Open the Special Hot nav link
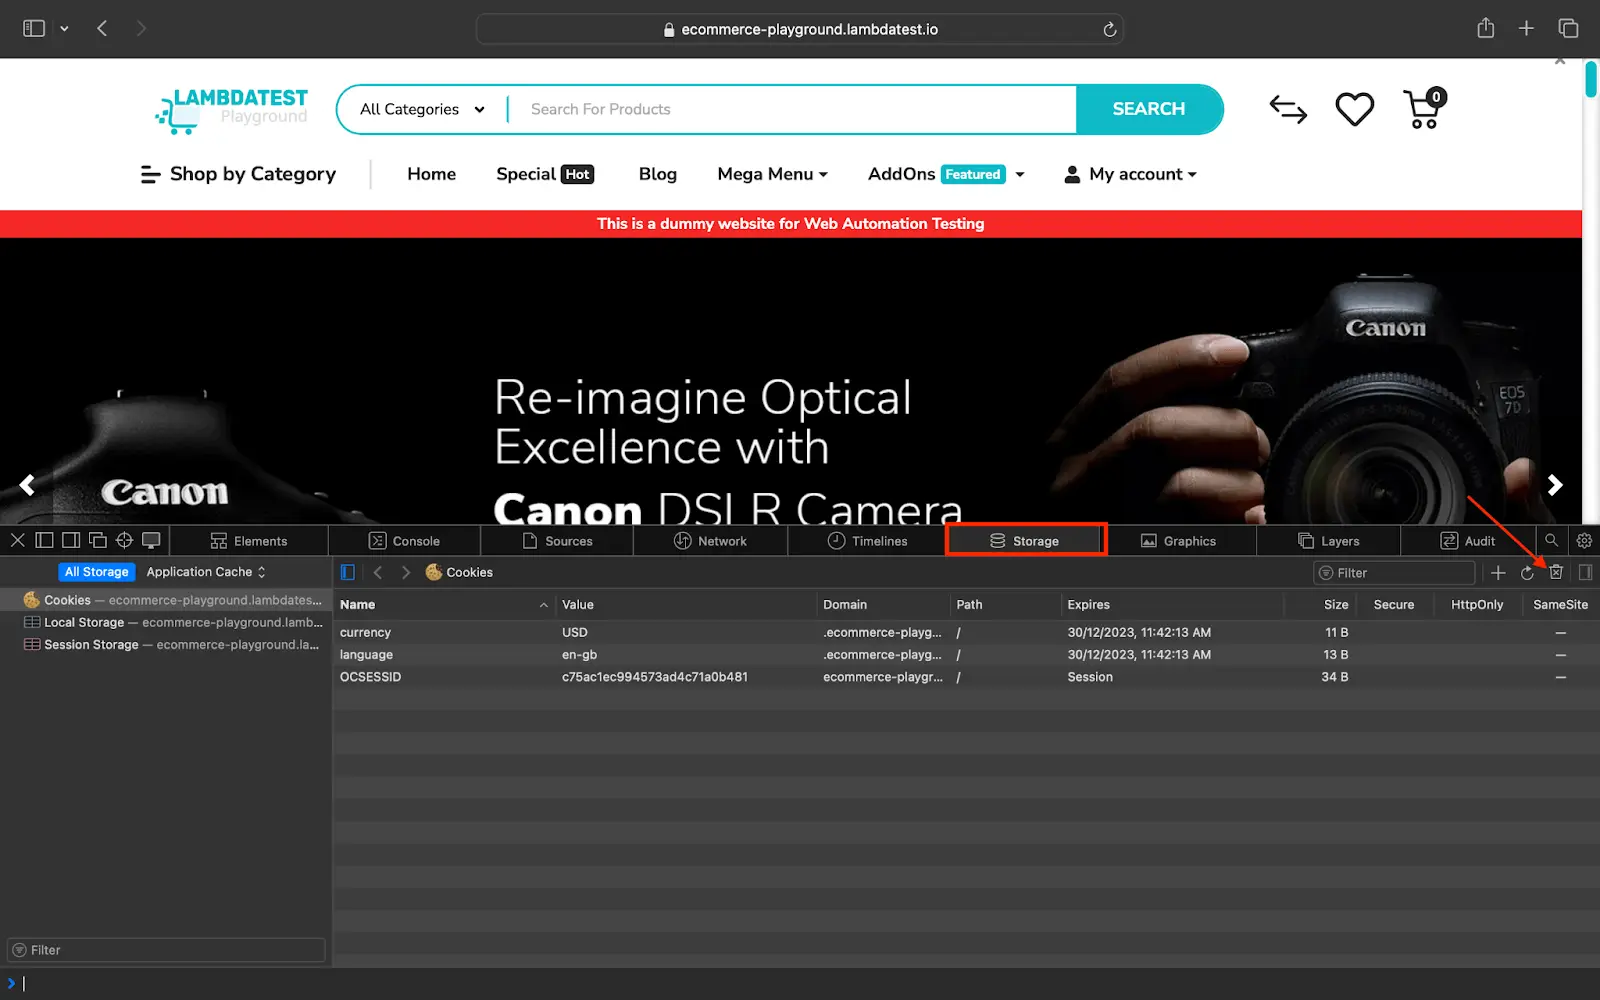Image resolution: width=1600 pixels, height=1000 pixels. (545, 174)
